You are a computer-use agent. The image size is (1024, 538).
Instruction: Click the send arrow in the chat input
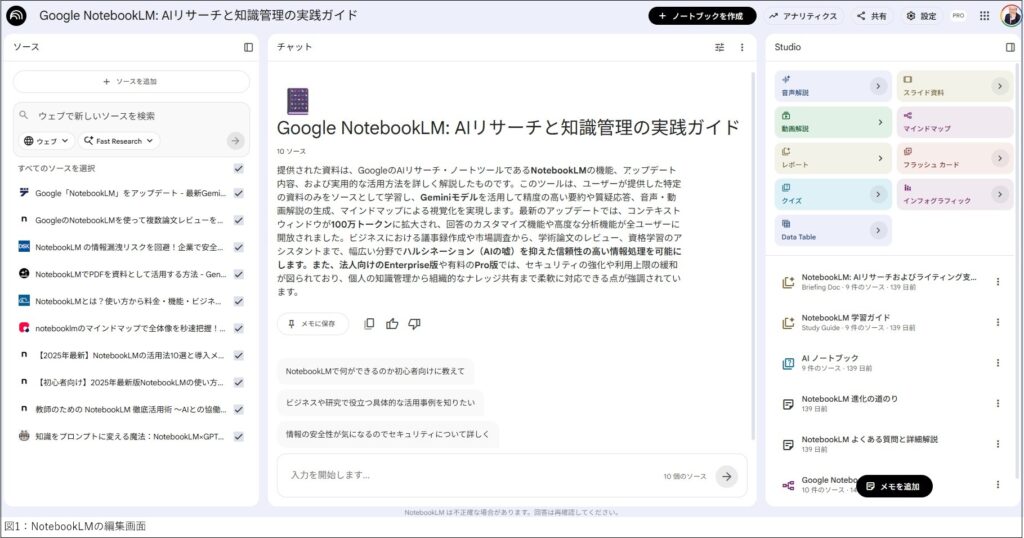pos(726,477)
